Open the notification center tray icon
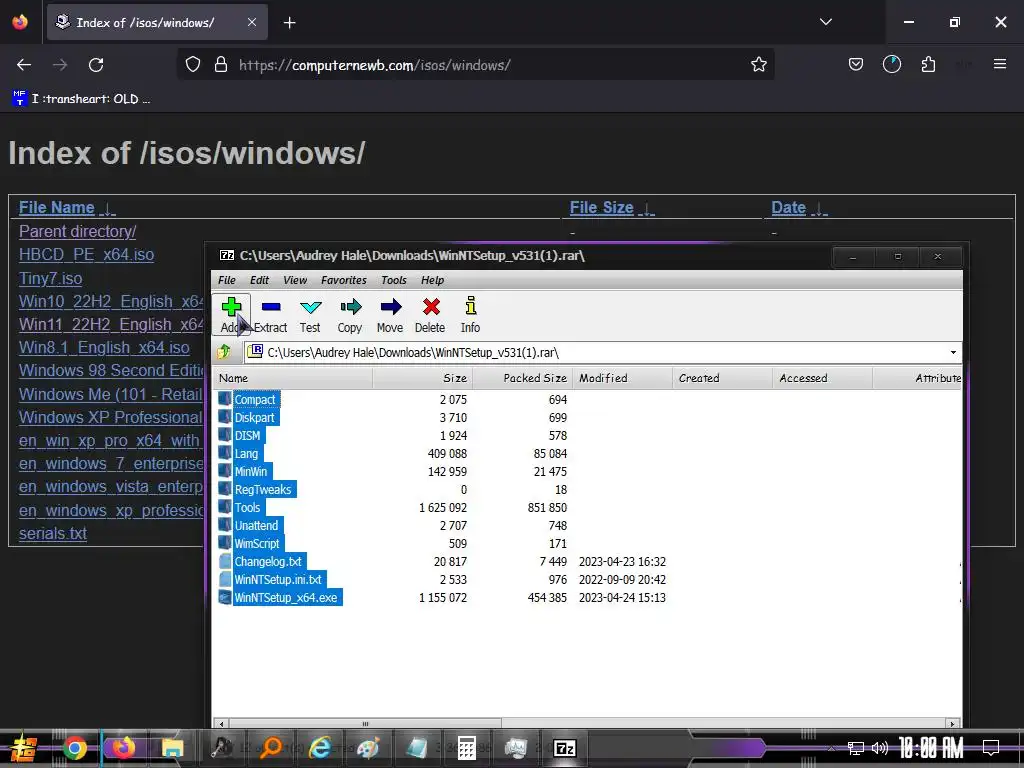 pyautogui.click(x=991, y=747)
